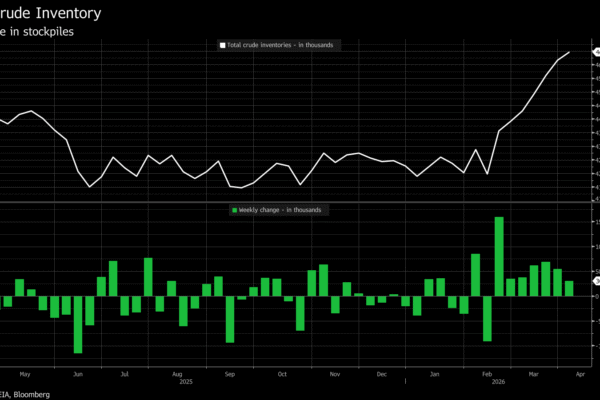600x400 pixels.
Task: Click the white Total crude inventories legend swatch
Action: (222, 45)
